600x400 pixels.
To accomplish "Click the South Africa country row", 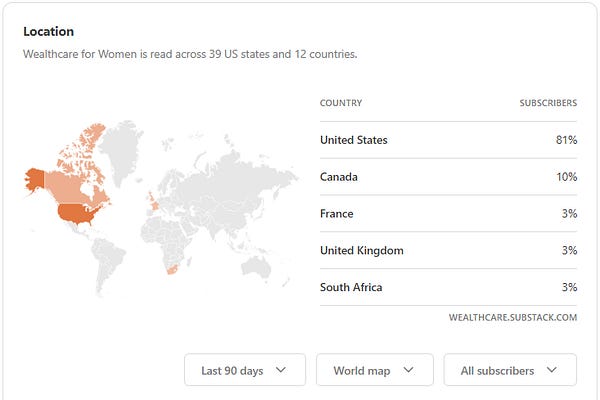I will [448, 287].
